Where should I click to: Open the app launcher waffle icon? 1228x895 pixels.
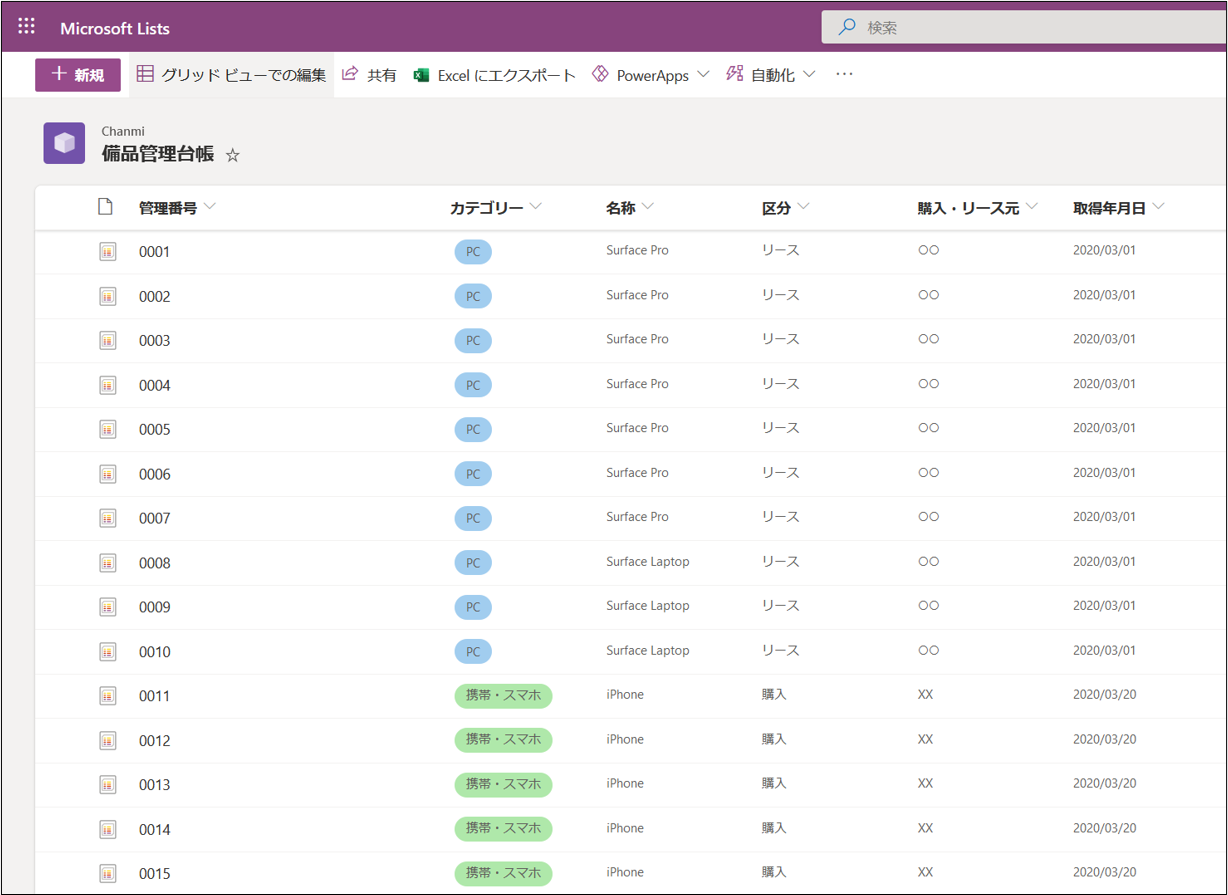26,27
